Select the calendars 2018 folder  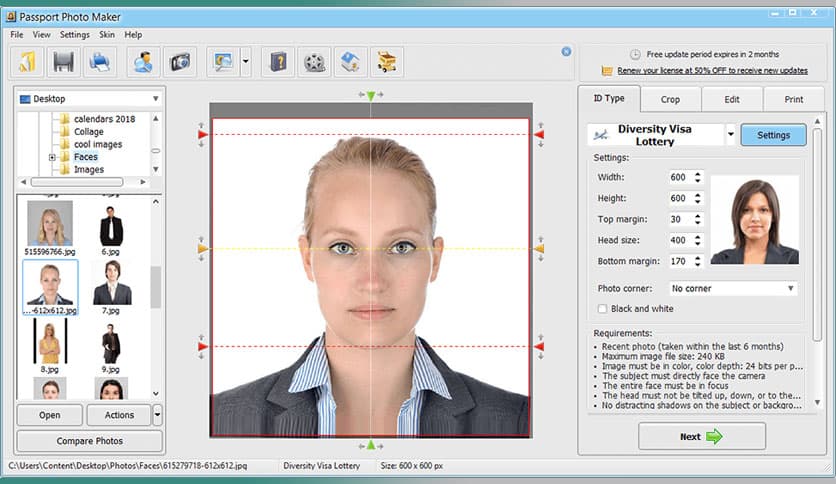coord(104,119)
